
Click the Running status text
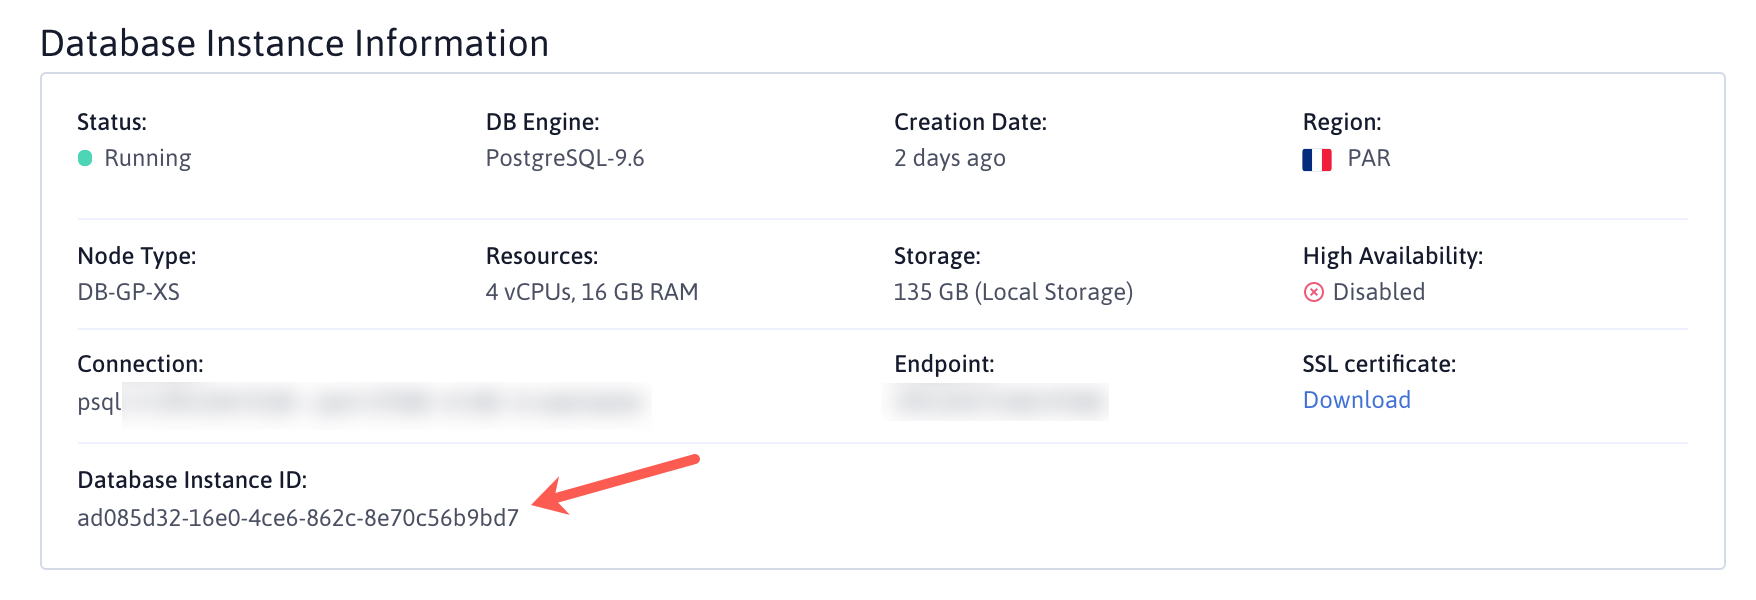click(147, 158)
